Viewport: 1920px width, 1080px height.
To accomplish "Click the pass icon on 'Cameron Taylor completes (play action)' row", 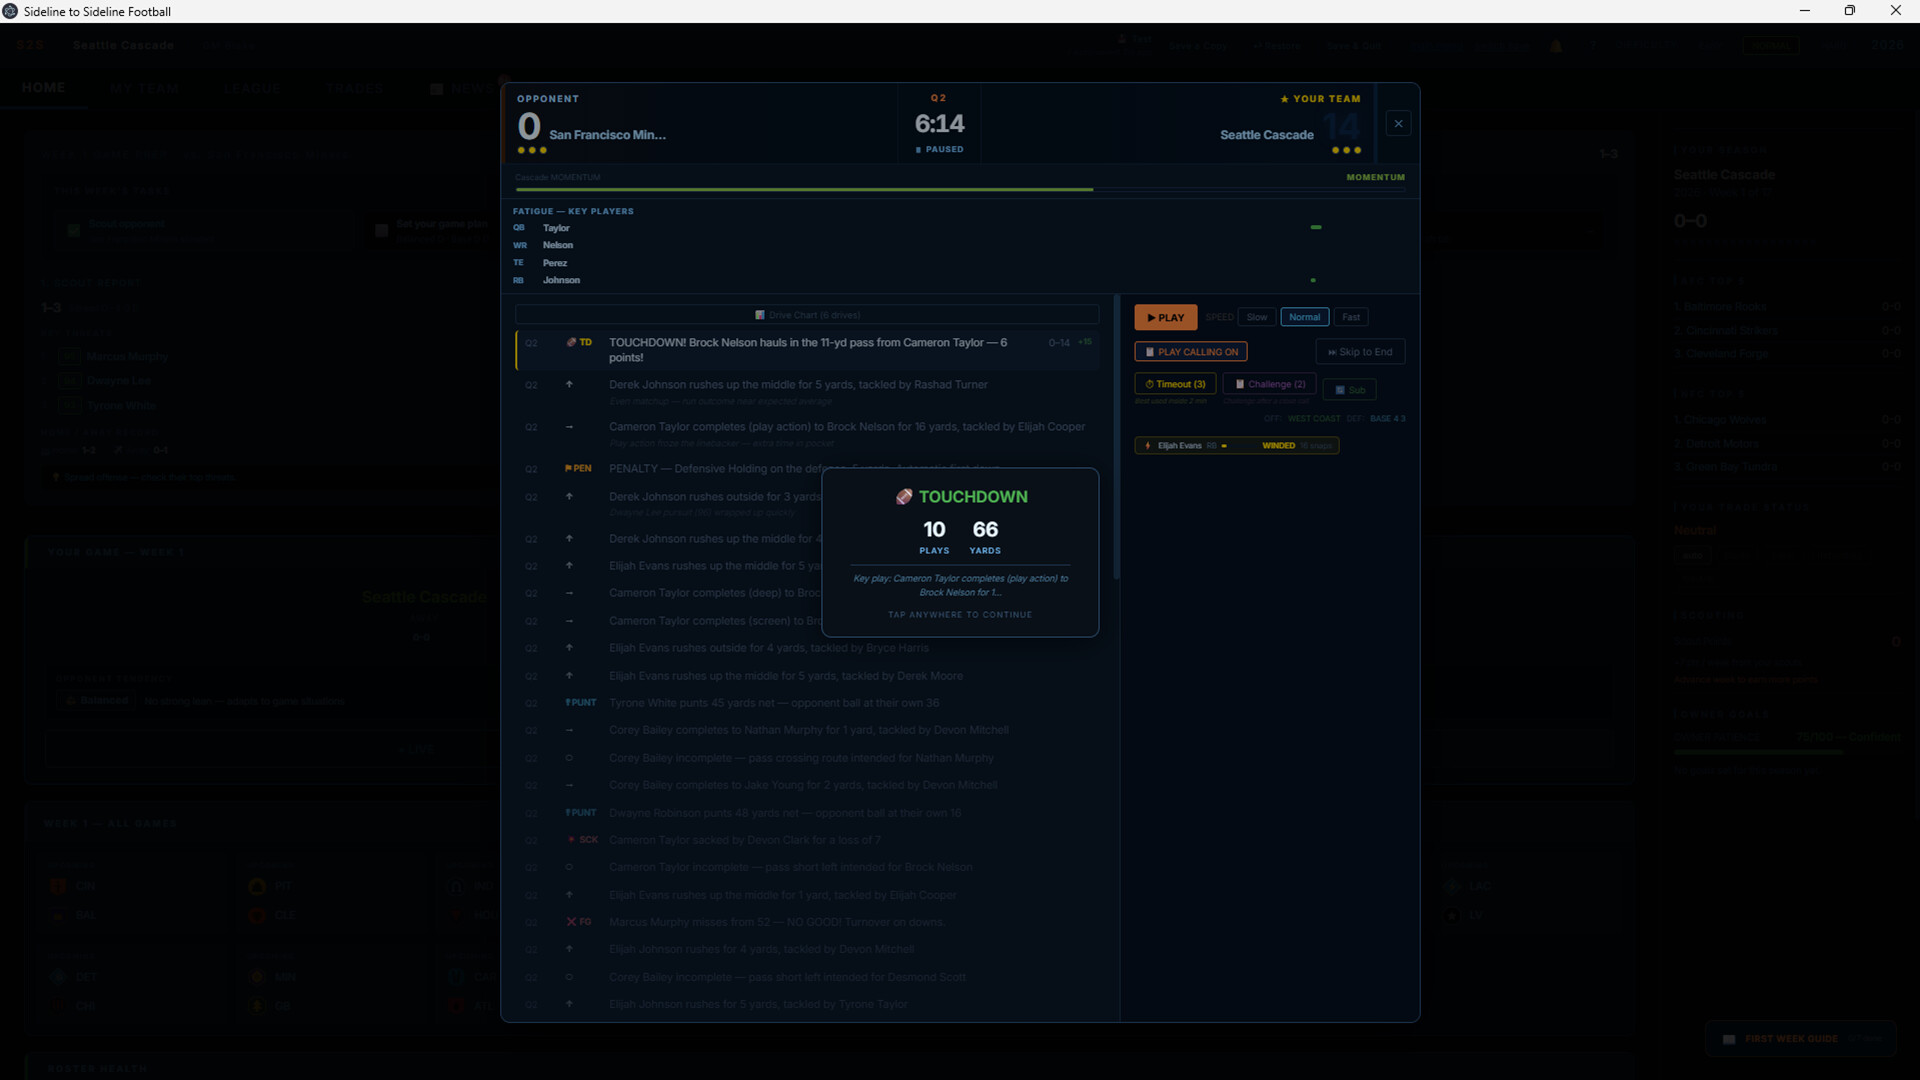I will click(x=569, y=427).
